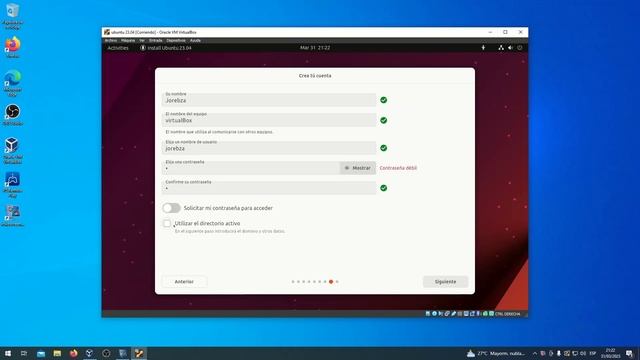
Task: Open the Dispositivos menu in VirtualBox
Action: coord(176,40)
